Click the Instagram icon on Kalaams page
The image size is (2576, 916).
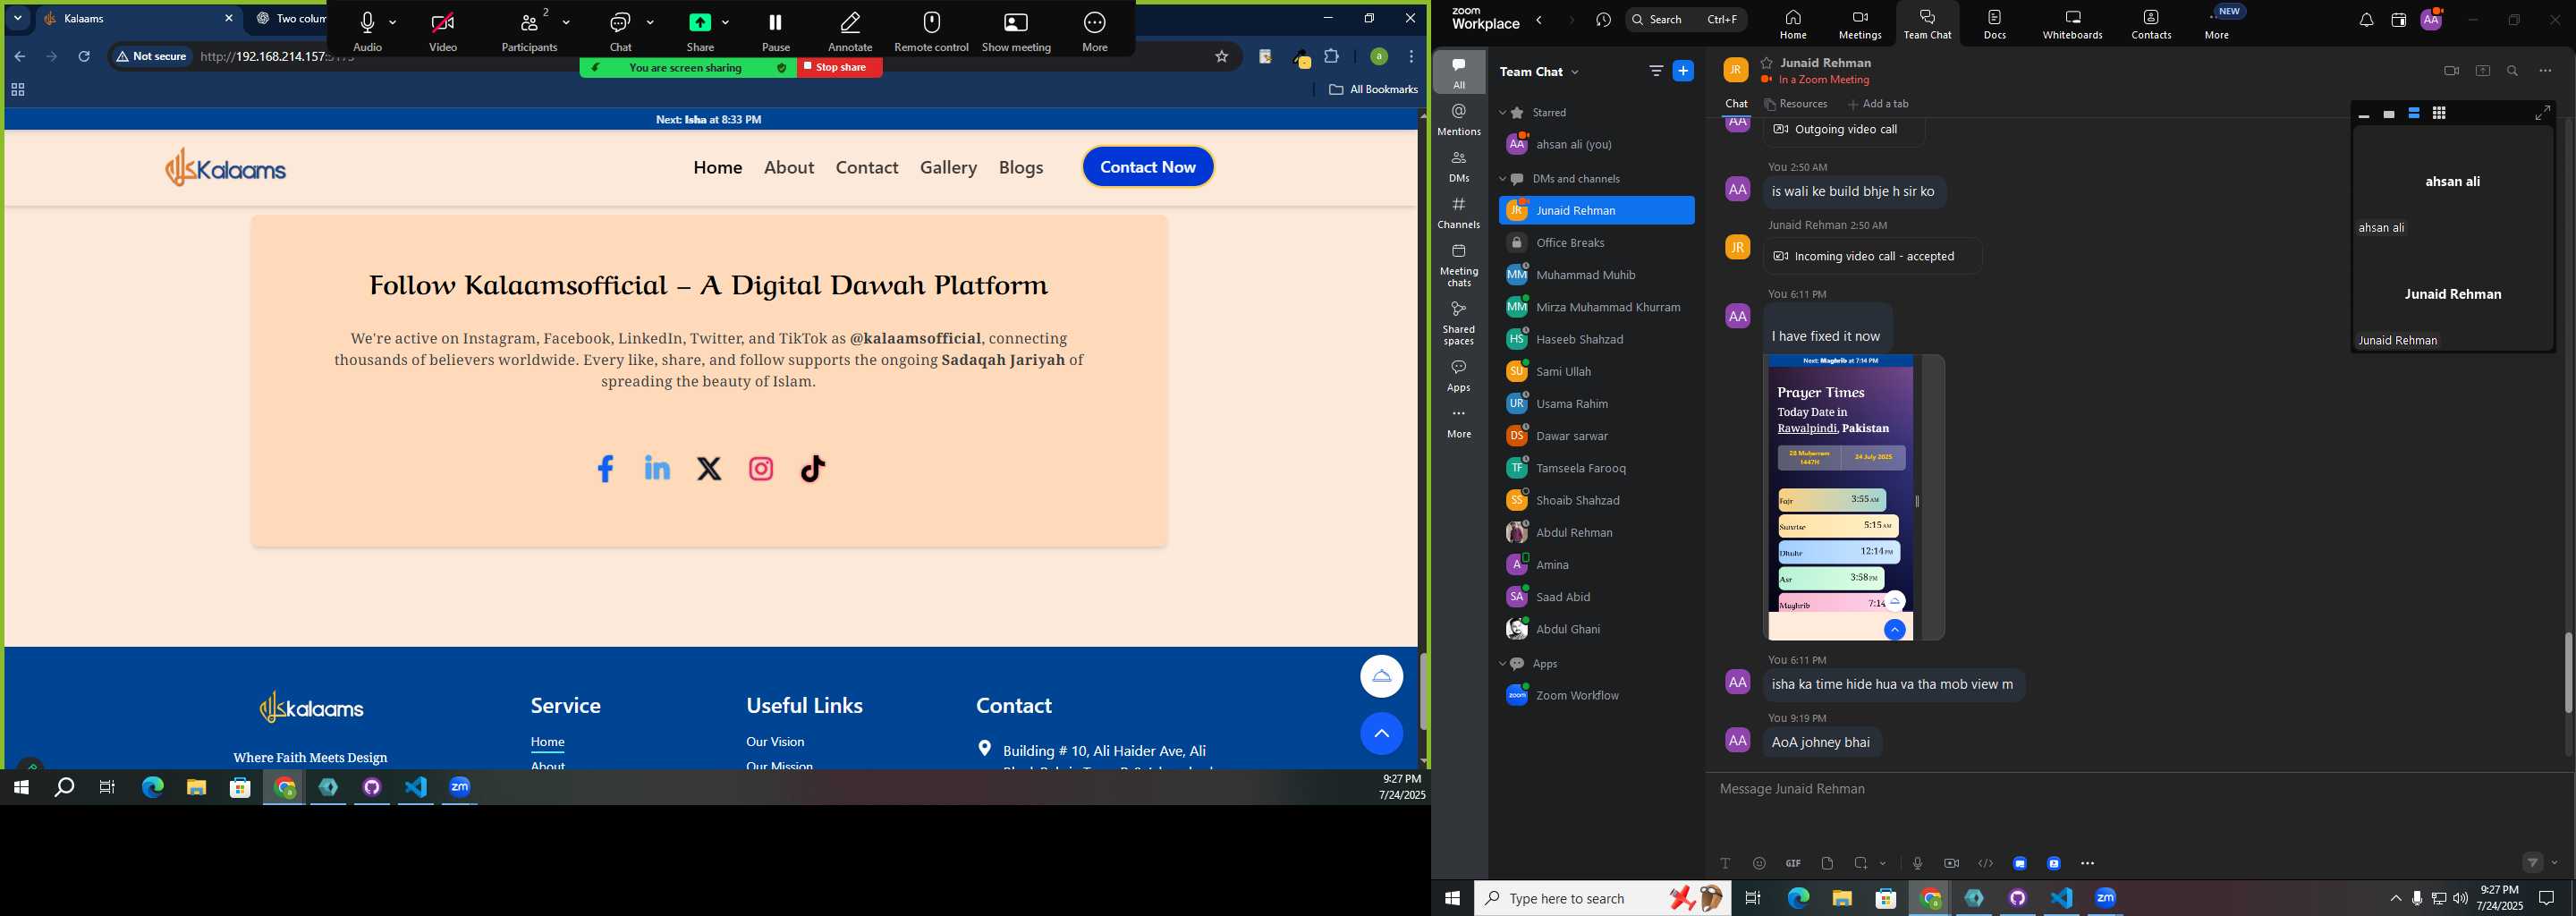(x=761, y=468)
